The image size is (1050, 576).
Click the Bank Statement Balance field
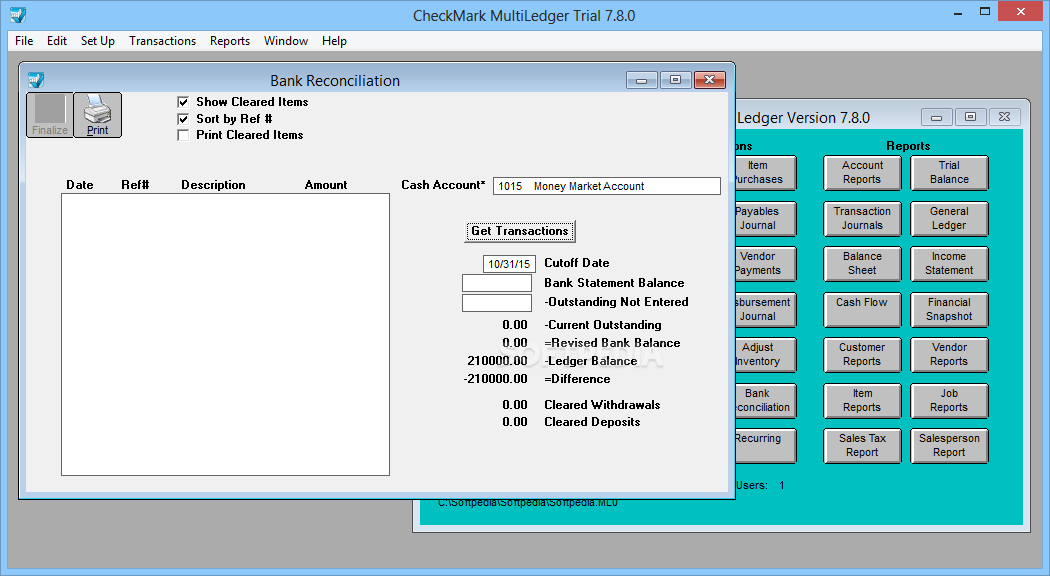click(497, 283)
